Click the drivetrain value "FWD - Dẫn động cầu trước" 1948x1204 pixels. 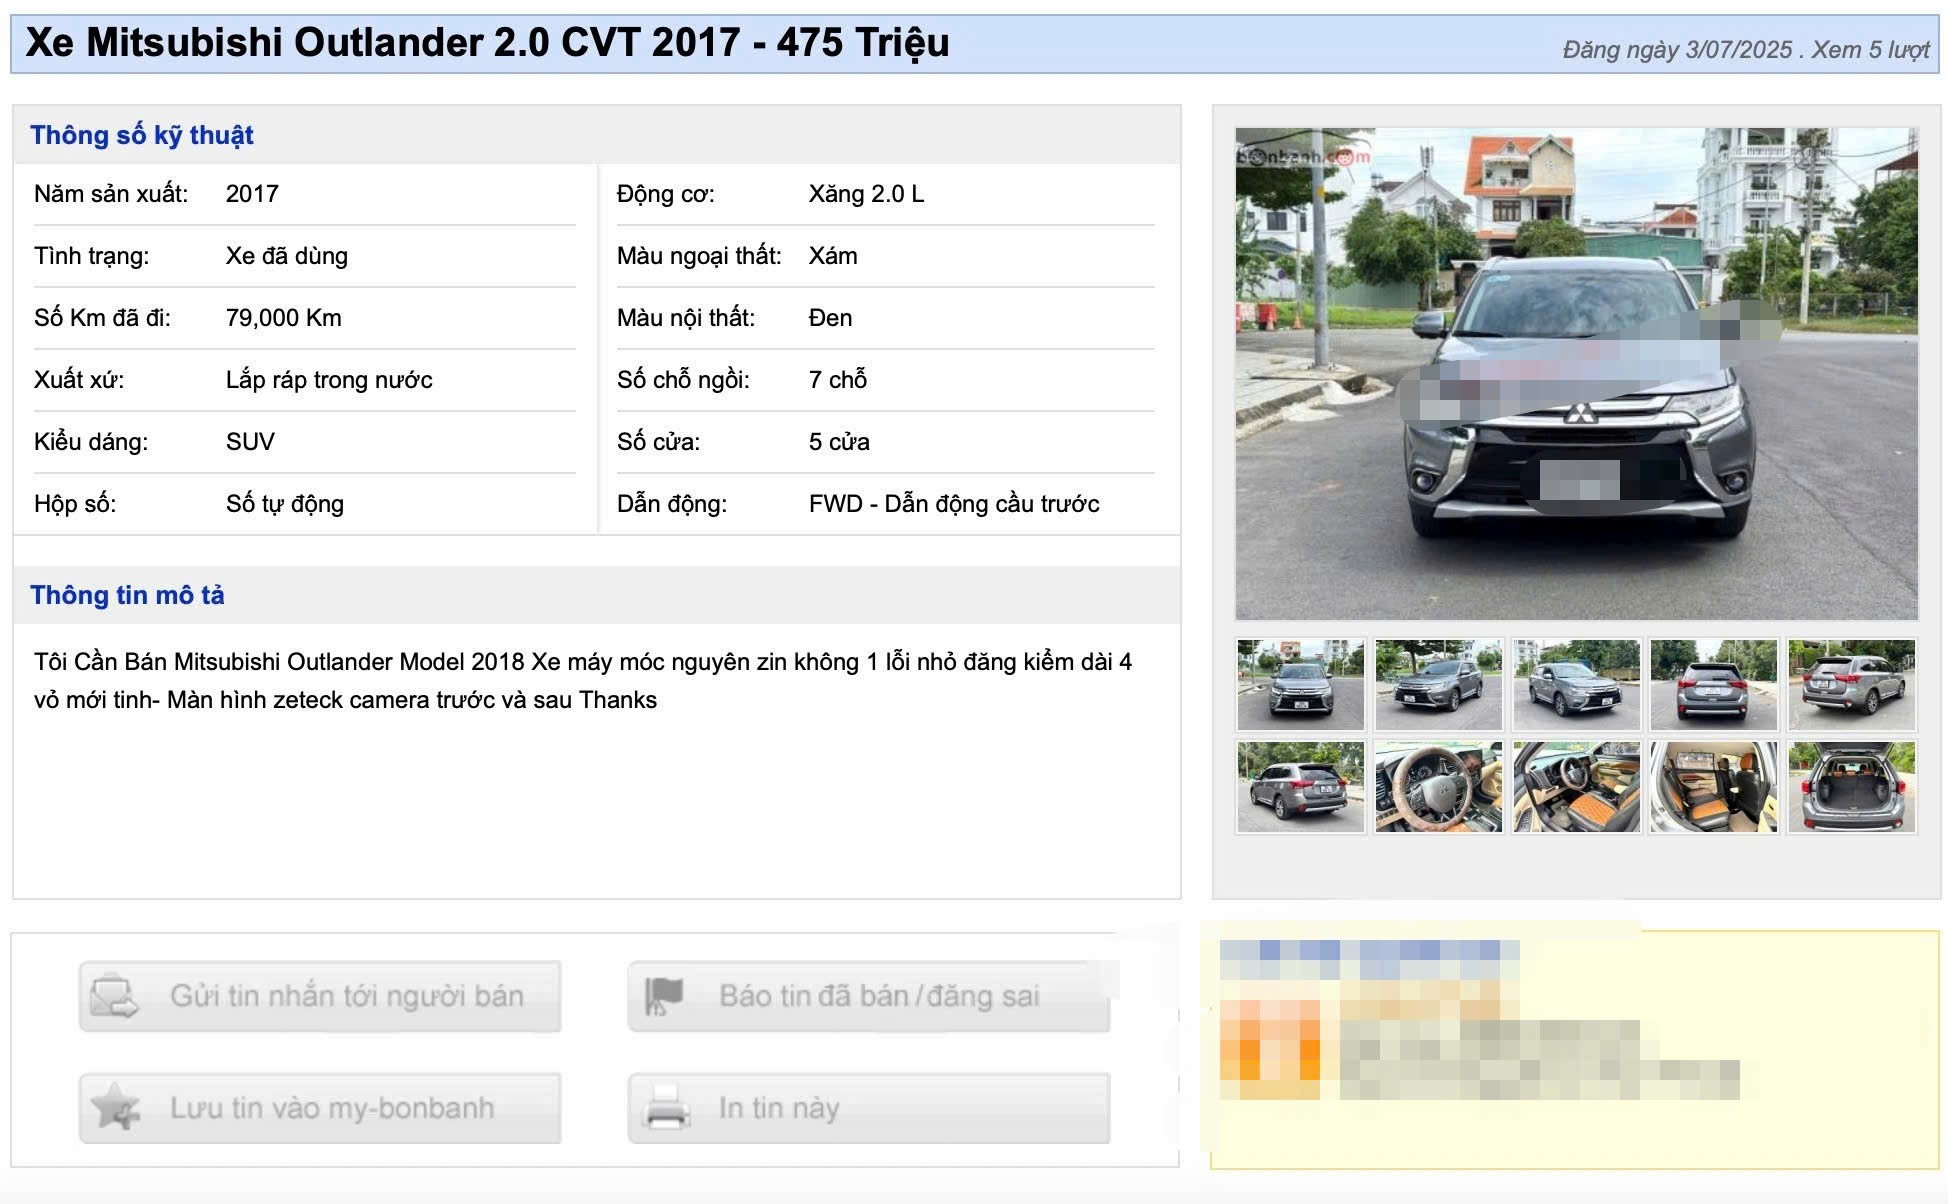click(x=954, y=504)
